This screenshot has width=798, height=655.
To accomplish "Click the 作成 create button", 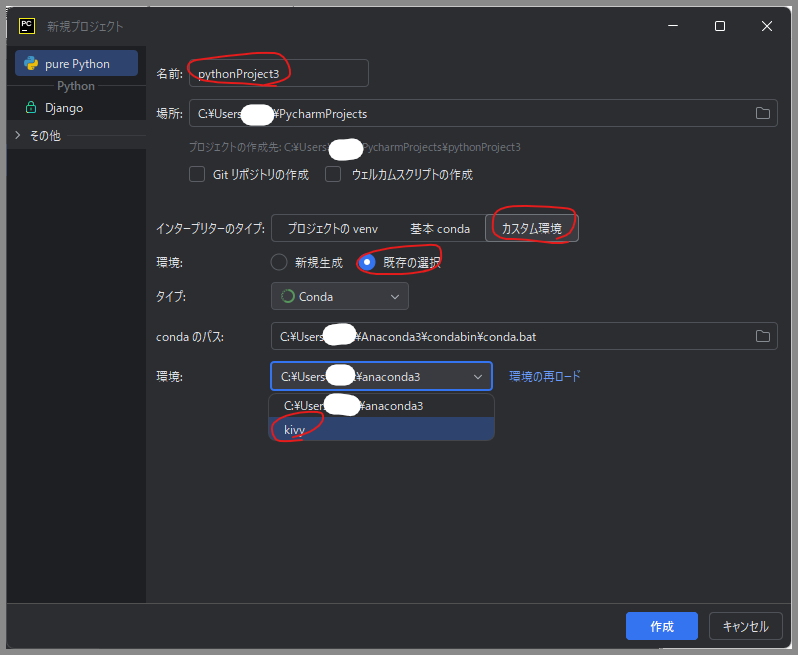I will click(x=662, y=626).
